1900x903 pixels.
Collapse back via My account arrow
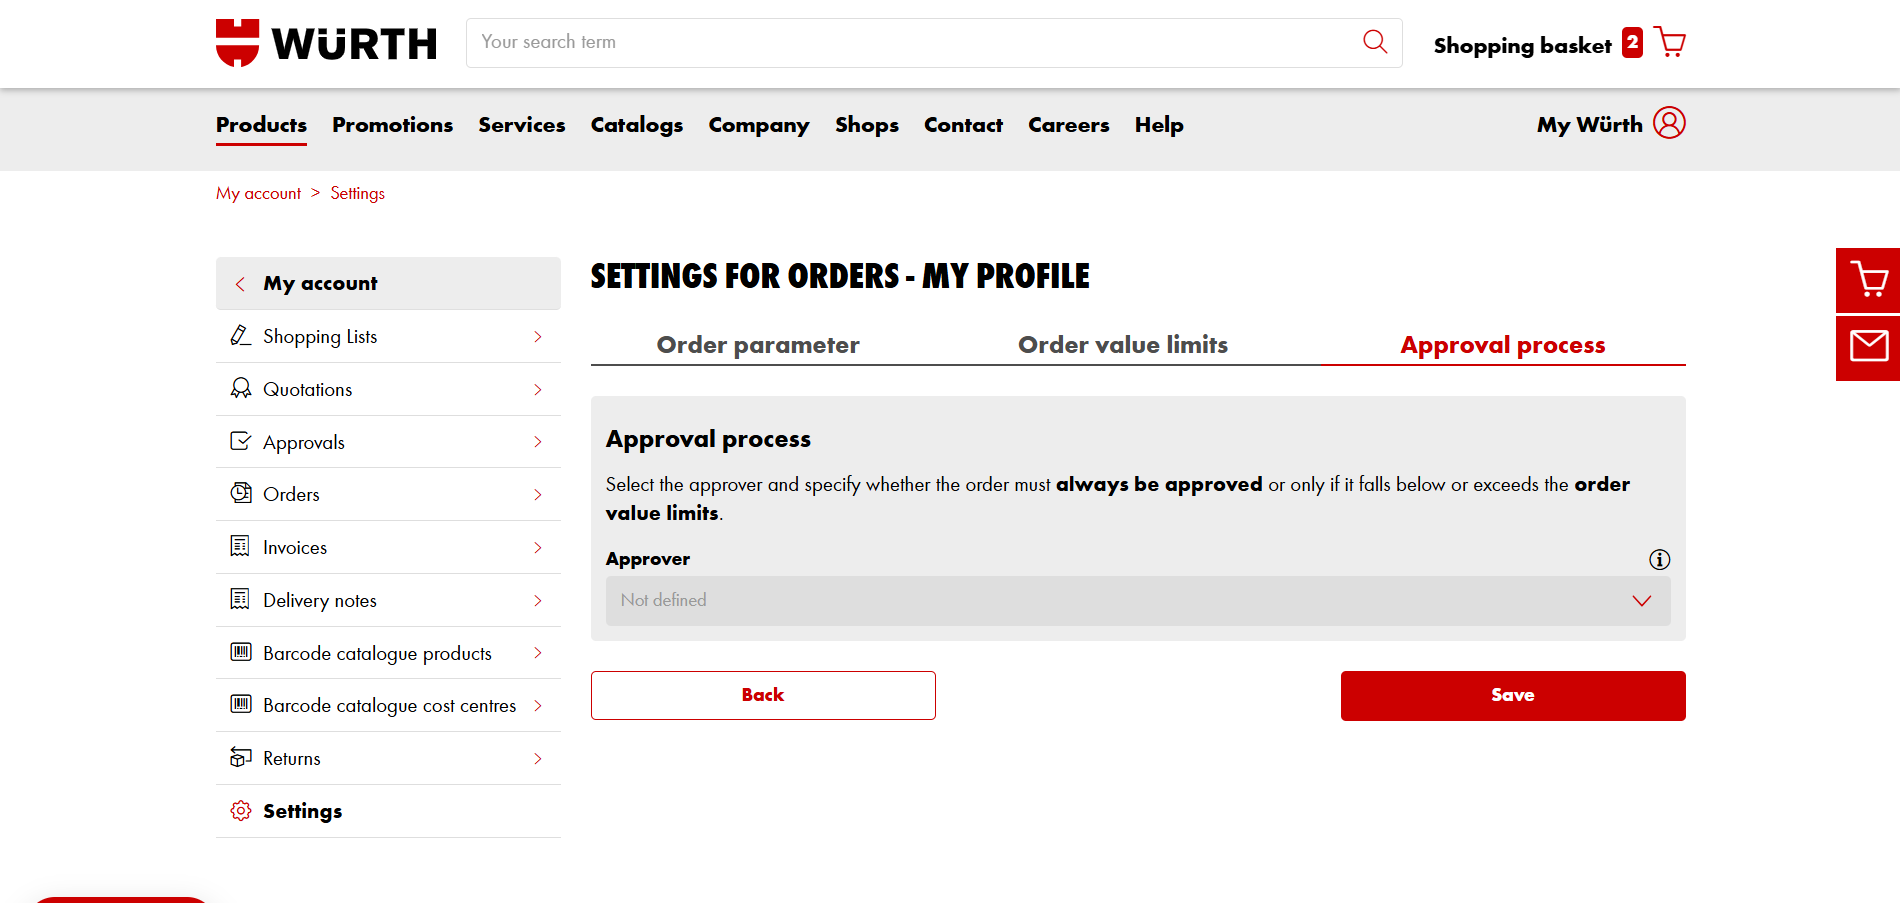tap(240, 284)
